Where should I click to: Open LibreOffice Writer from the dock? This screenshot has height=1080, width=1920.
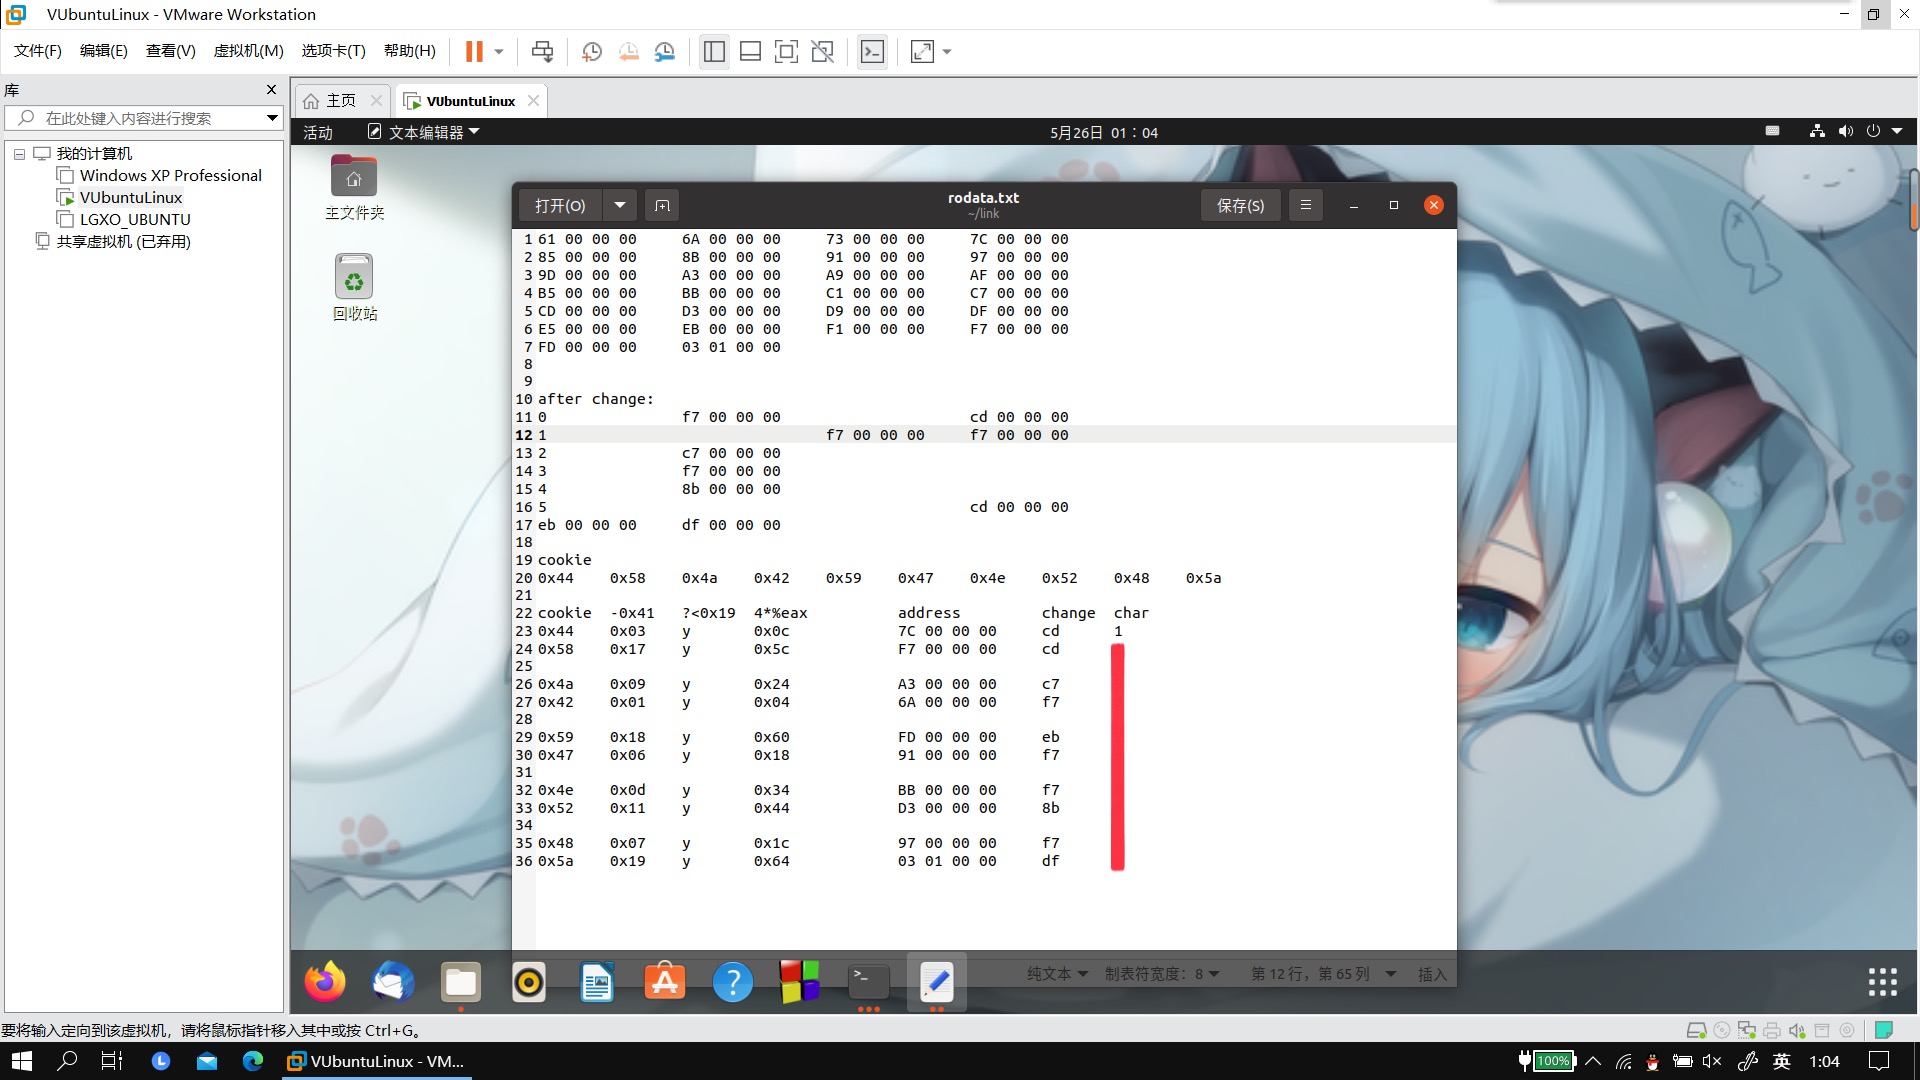[597, 982]
